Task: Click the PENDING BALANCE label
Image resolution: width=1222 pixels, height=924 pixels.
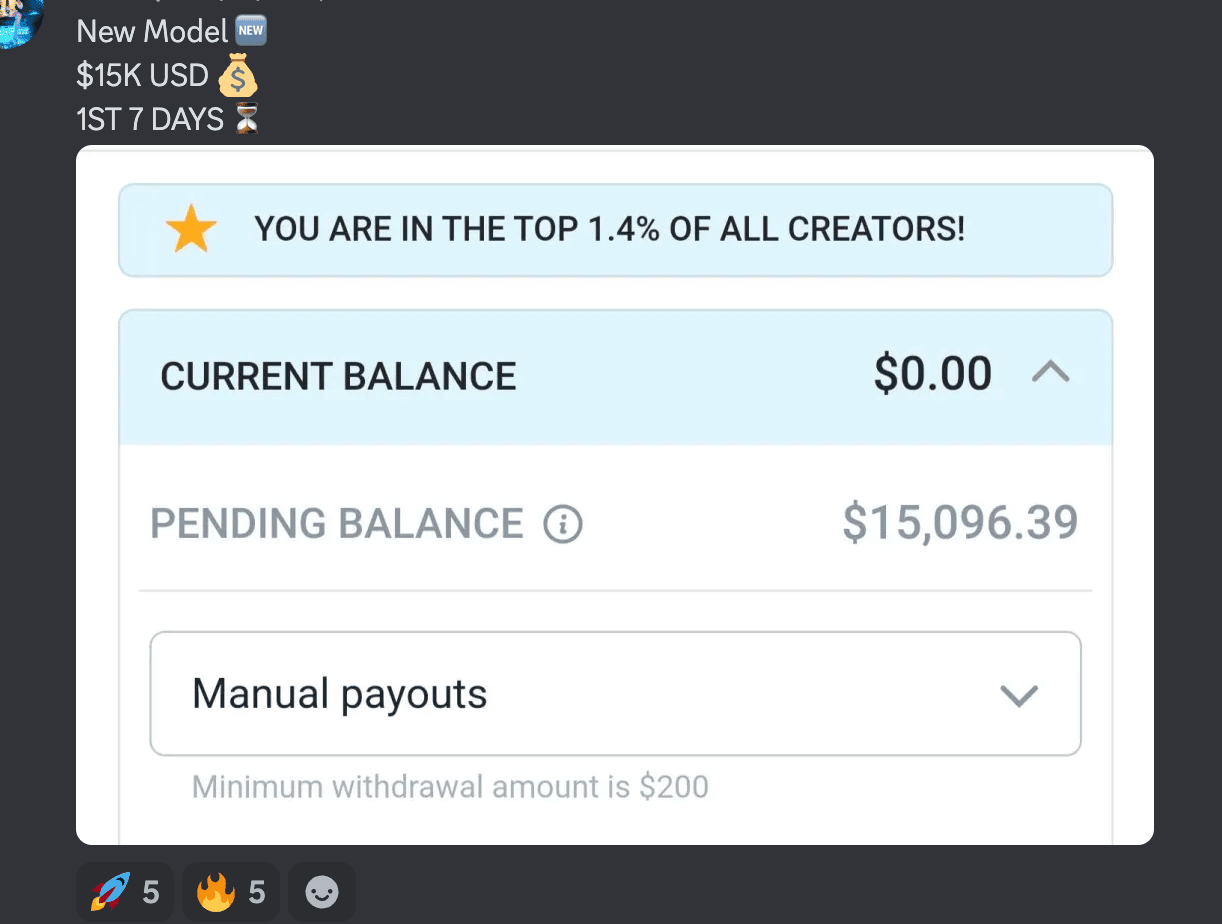Action: click(336, 524)
